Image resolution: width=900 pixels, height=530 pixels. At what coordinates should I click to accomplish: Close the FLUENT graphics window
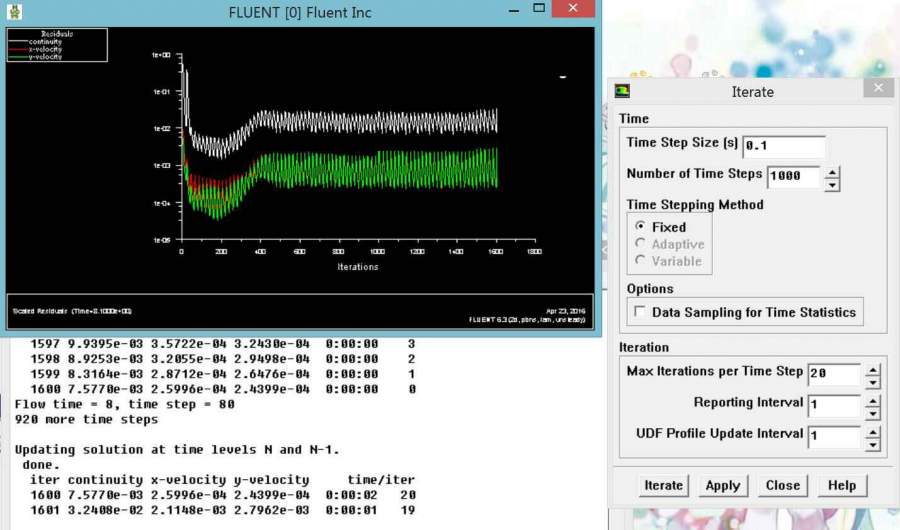pyautogui.click(x=573, y=8)
